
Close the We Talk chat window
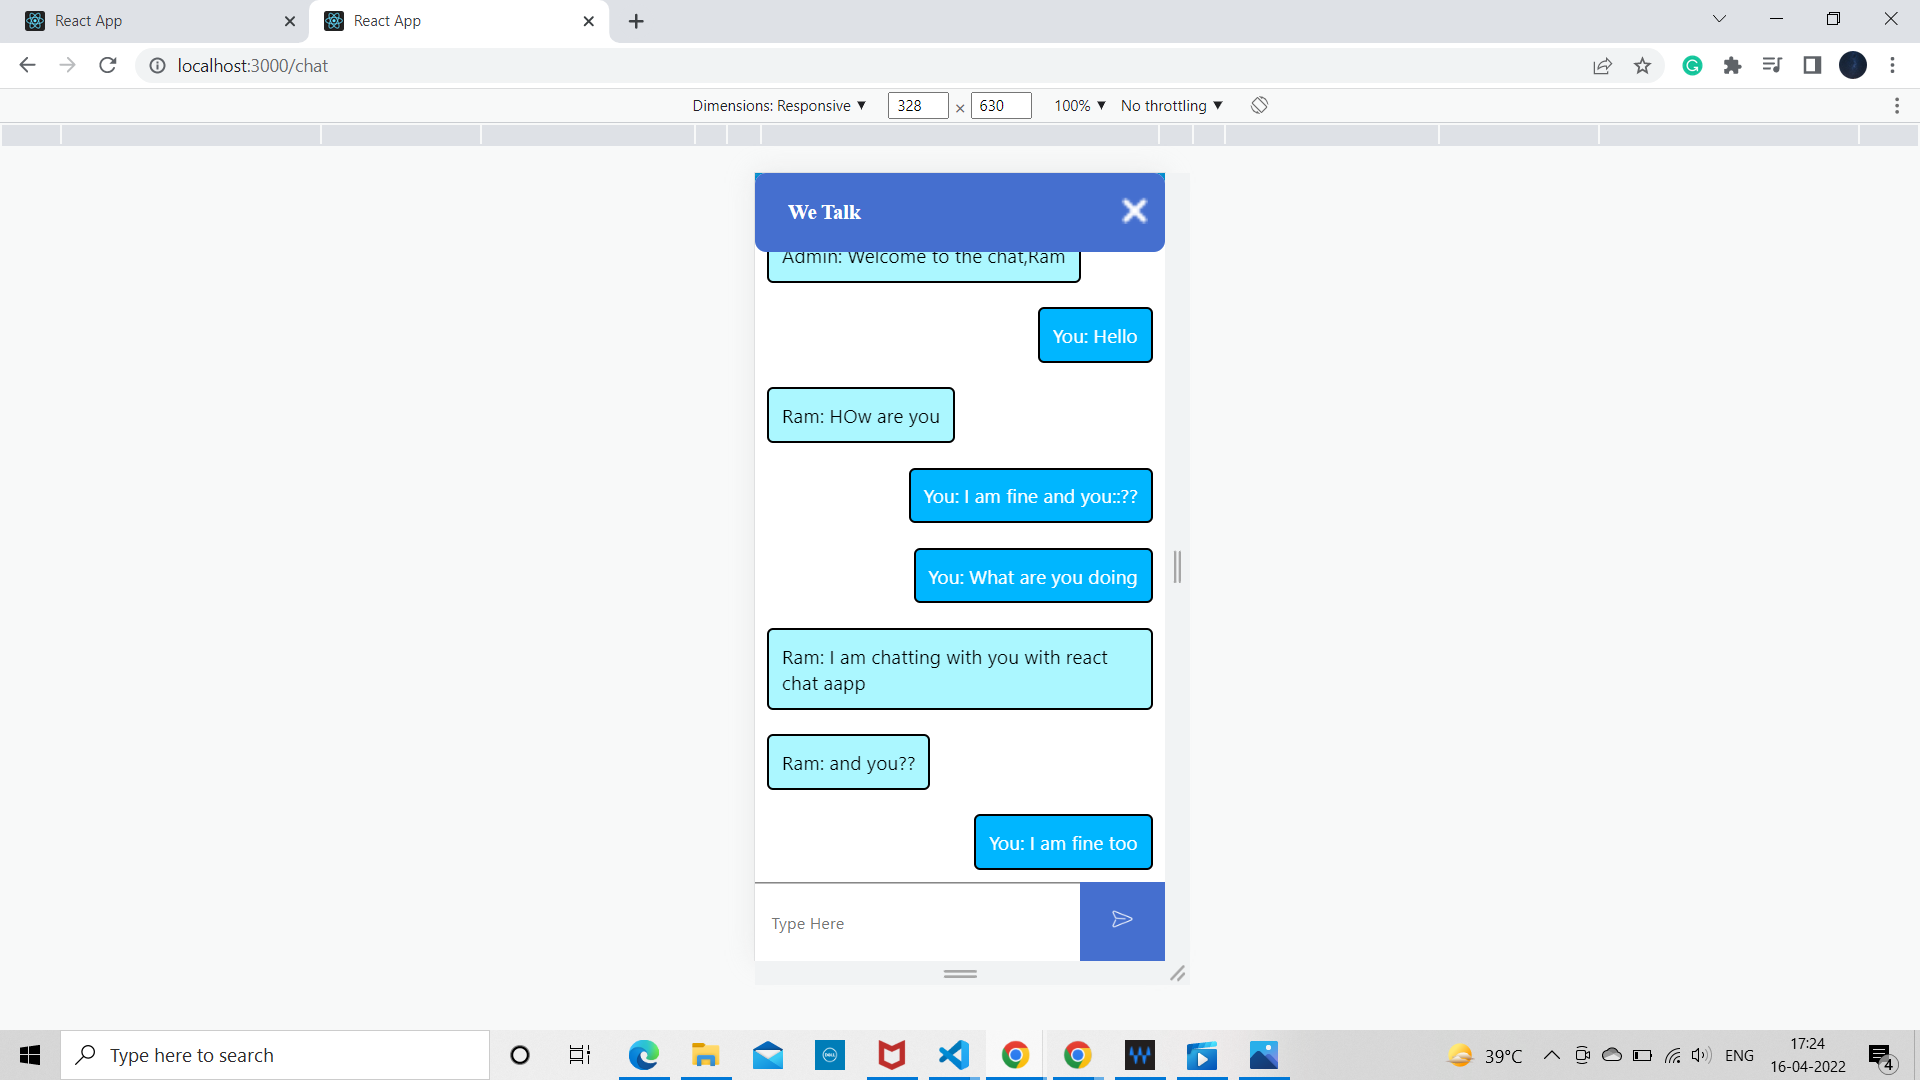1134,211
